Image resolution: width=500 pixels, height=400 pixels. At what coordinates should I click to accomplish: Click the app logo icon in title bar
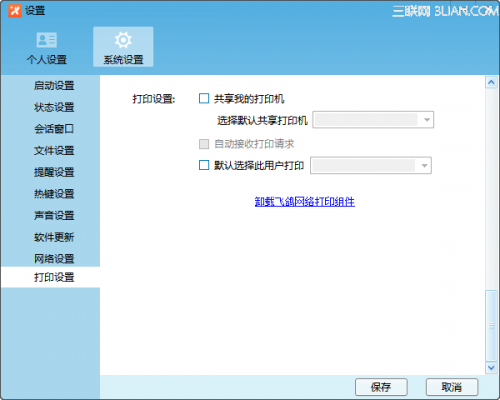point(15,11)
